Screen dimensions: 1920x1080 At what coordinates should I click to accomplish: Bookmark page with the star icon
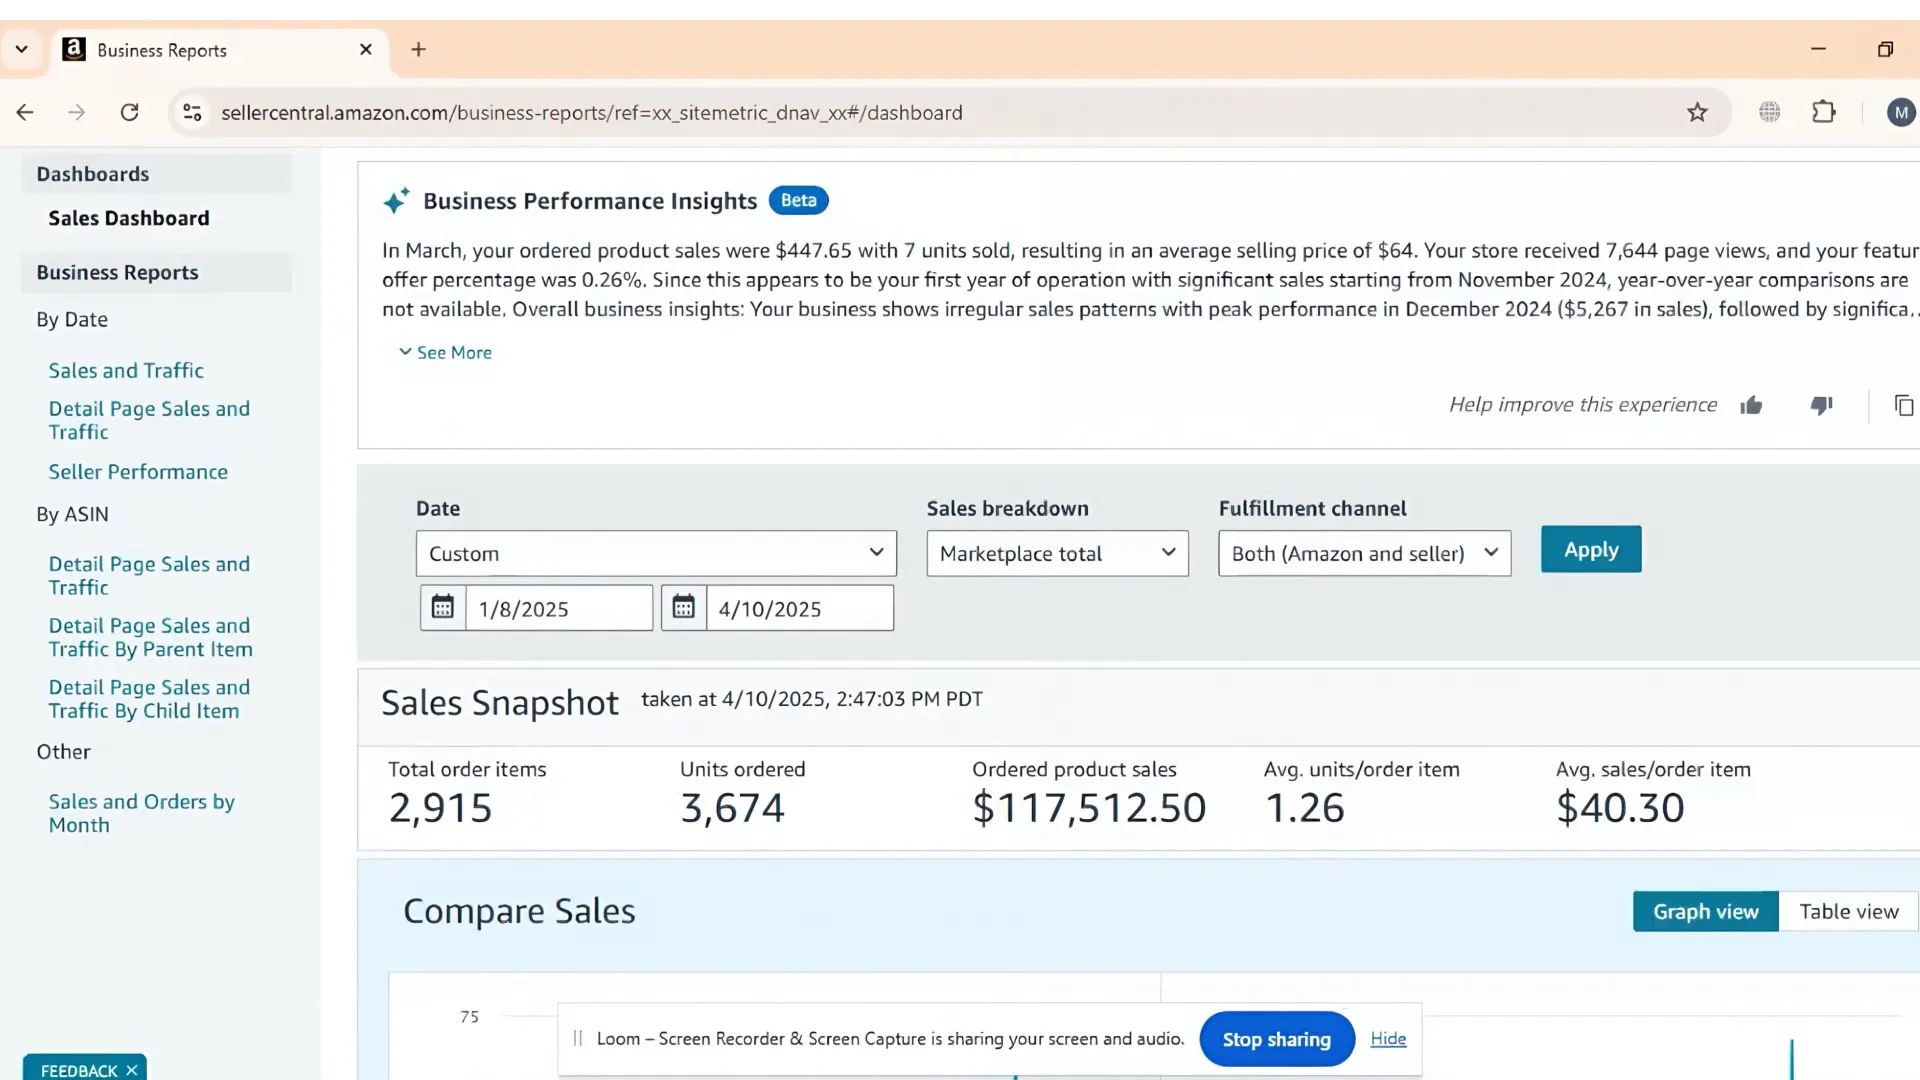(1697, 112)
